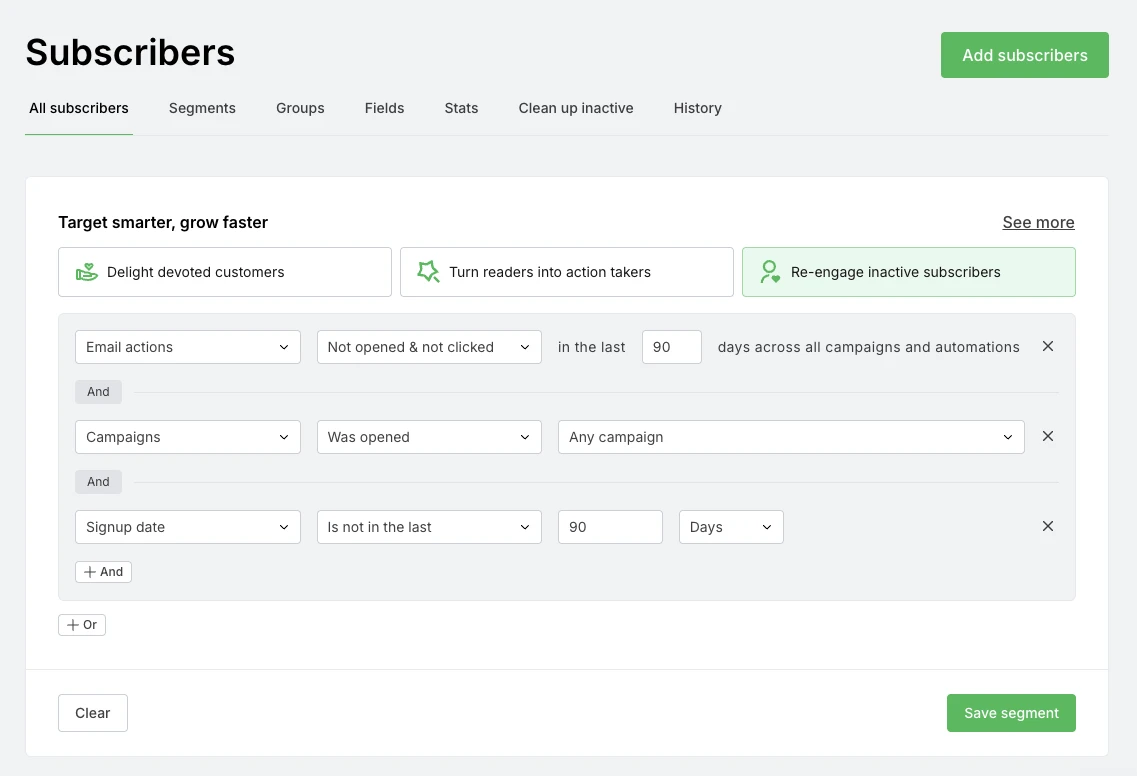Select the Delight devoted customers preset

coord(225,272)
